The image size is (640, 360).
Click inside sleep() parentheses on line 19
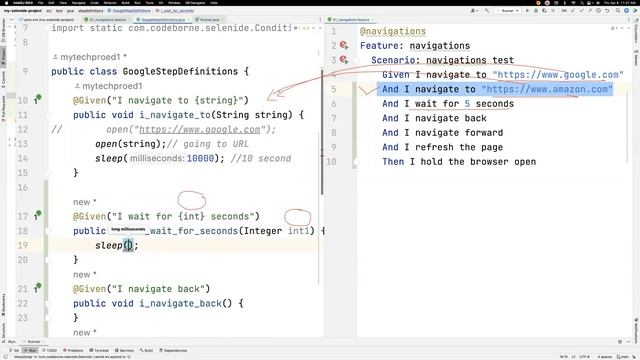point(128,245)
